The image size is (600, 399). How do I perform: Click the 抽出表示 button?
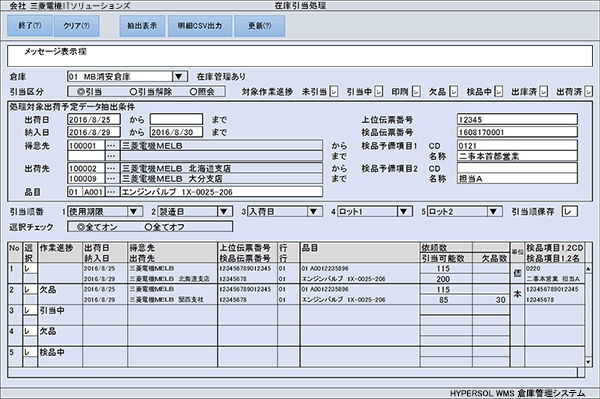pyautogui.click(x=142, y=26)
